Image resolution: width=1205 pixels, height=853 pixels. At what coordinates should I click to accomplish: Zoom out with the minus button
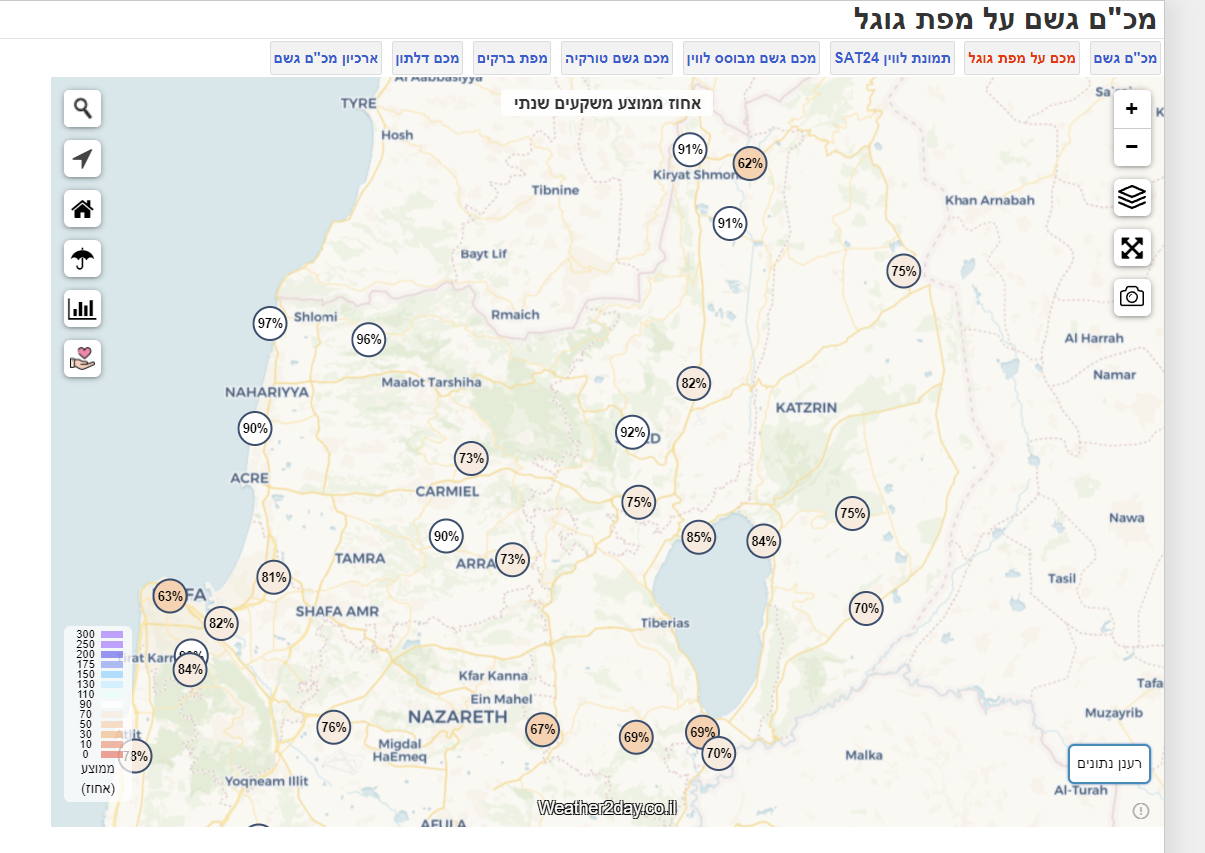coord(1132,147)
